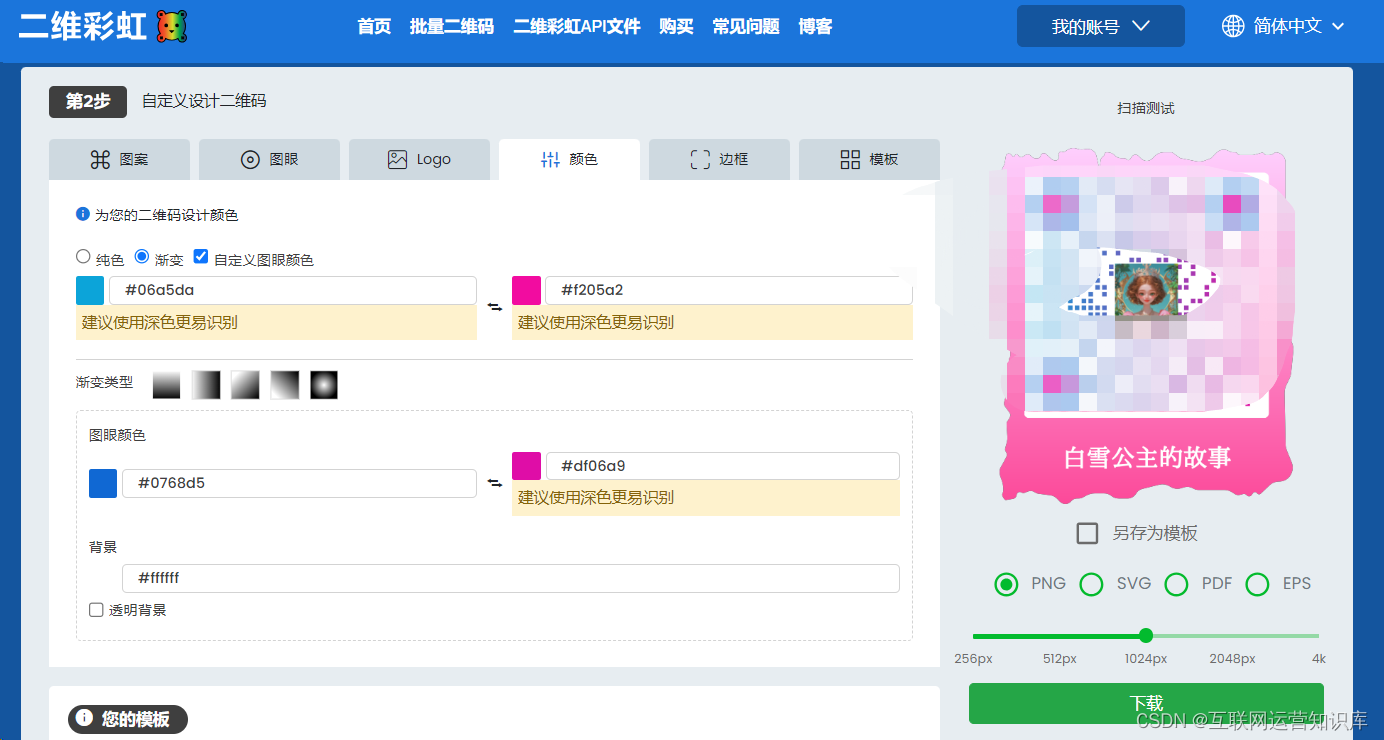Viewport: 1384px width, 740px height.
Task: Open 二维彩虹API文件 navigation item
Action: point(577,27)
